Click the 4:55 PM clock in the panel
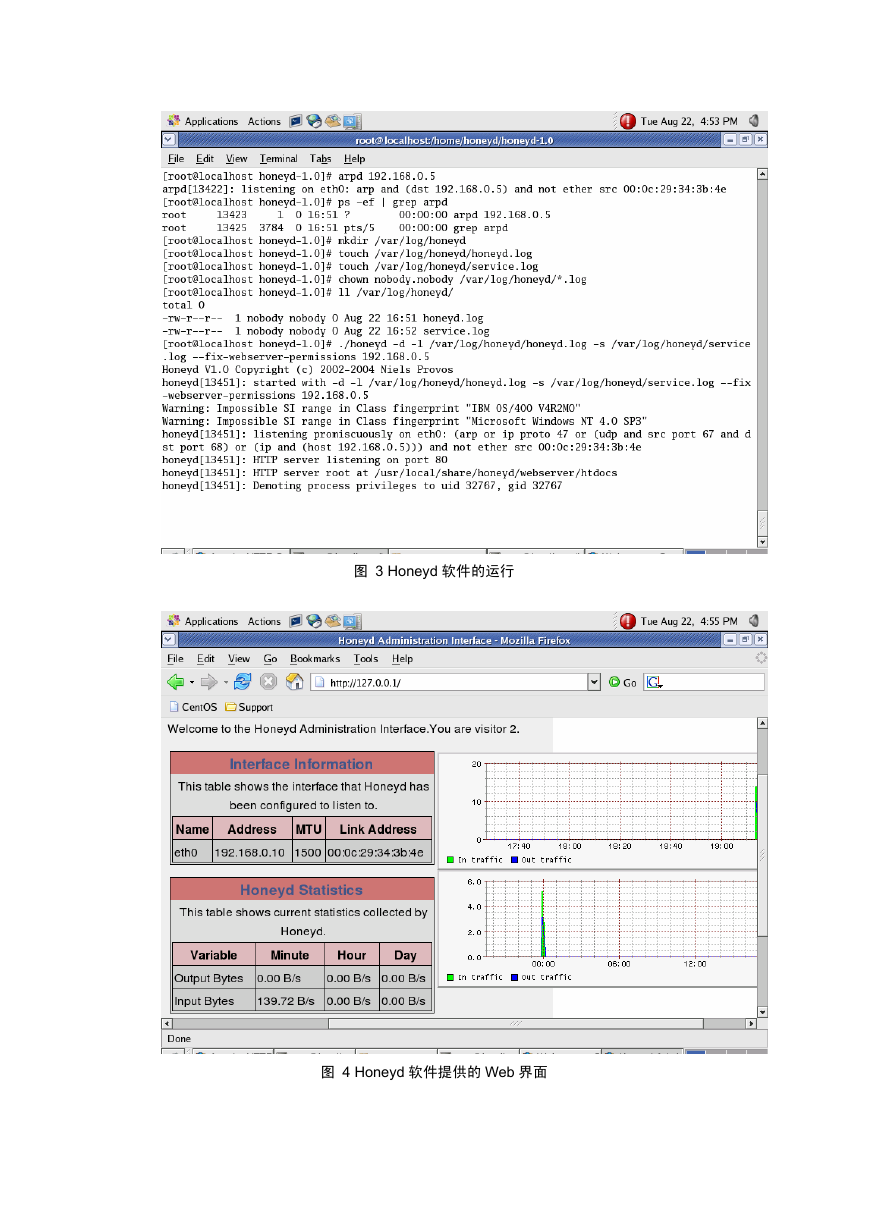The width and height of the screenshot is (869, 1228). point(689,621)
